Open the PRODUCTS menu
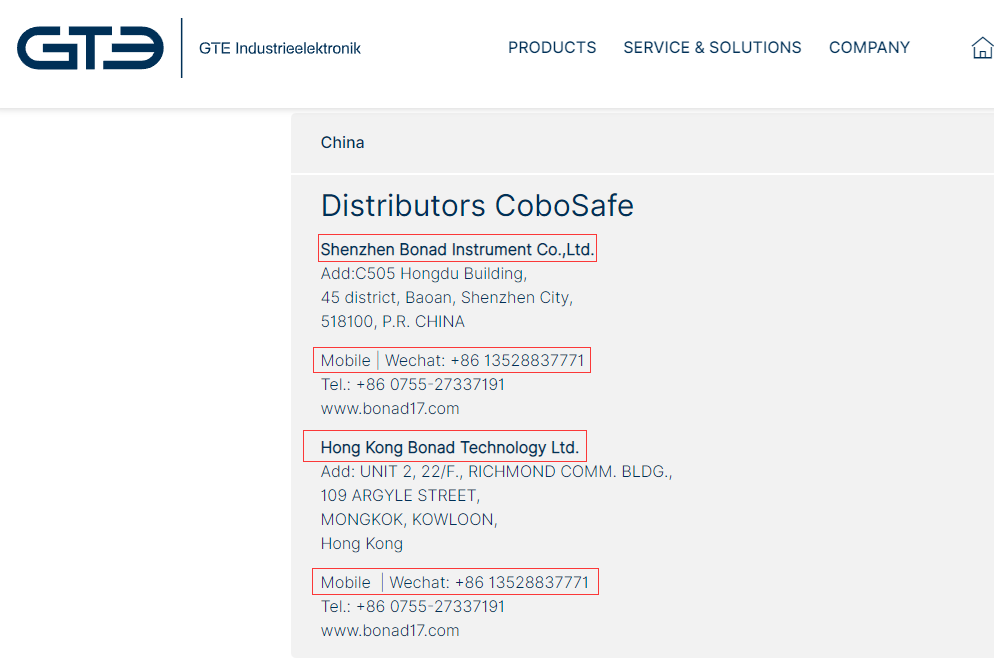Viewport: 994px width, 665px height. click(x=552, y=48)
